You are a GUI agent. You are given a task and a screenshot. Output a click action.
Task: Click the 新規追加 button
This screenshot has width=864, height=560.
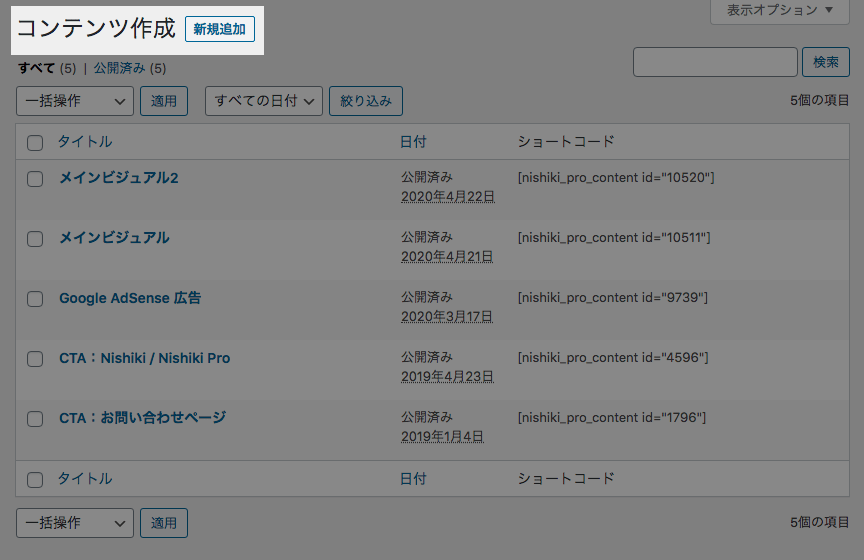point(220,29)
